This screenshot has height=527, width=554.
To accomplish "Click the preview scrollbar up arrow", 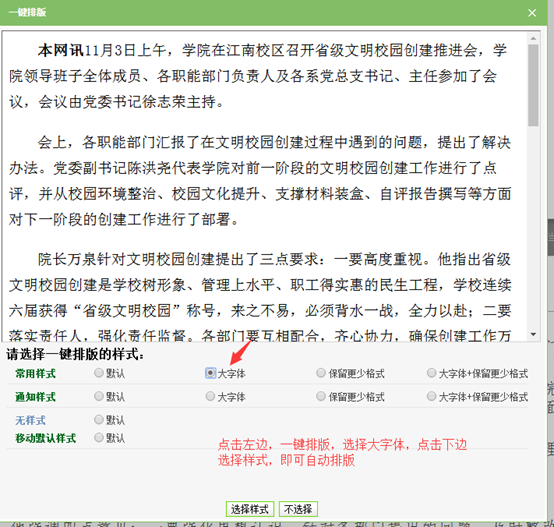I will point(533,38).
